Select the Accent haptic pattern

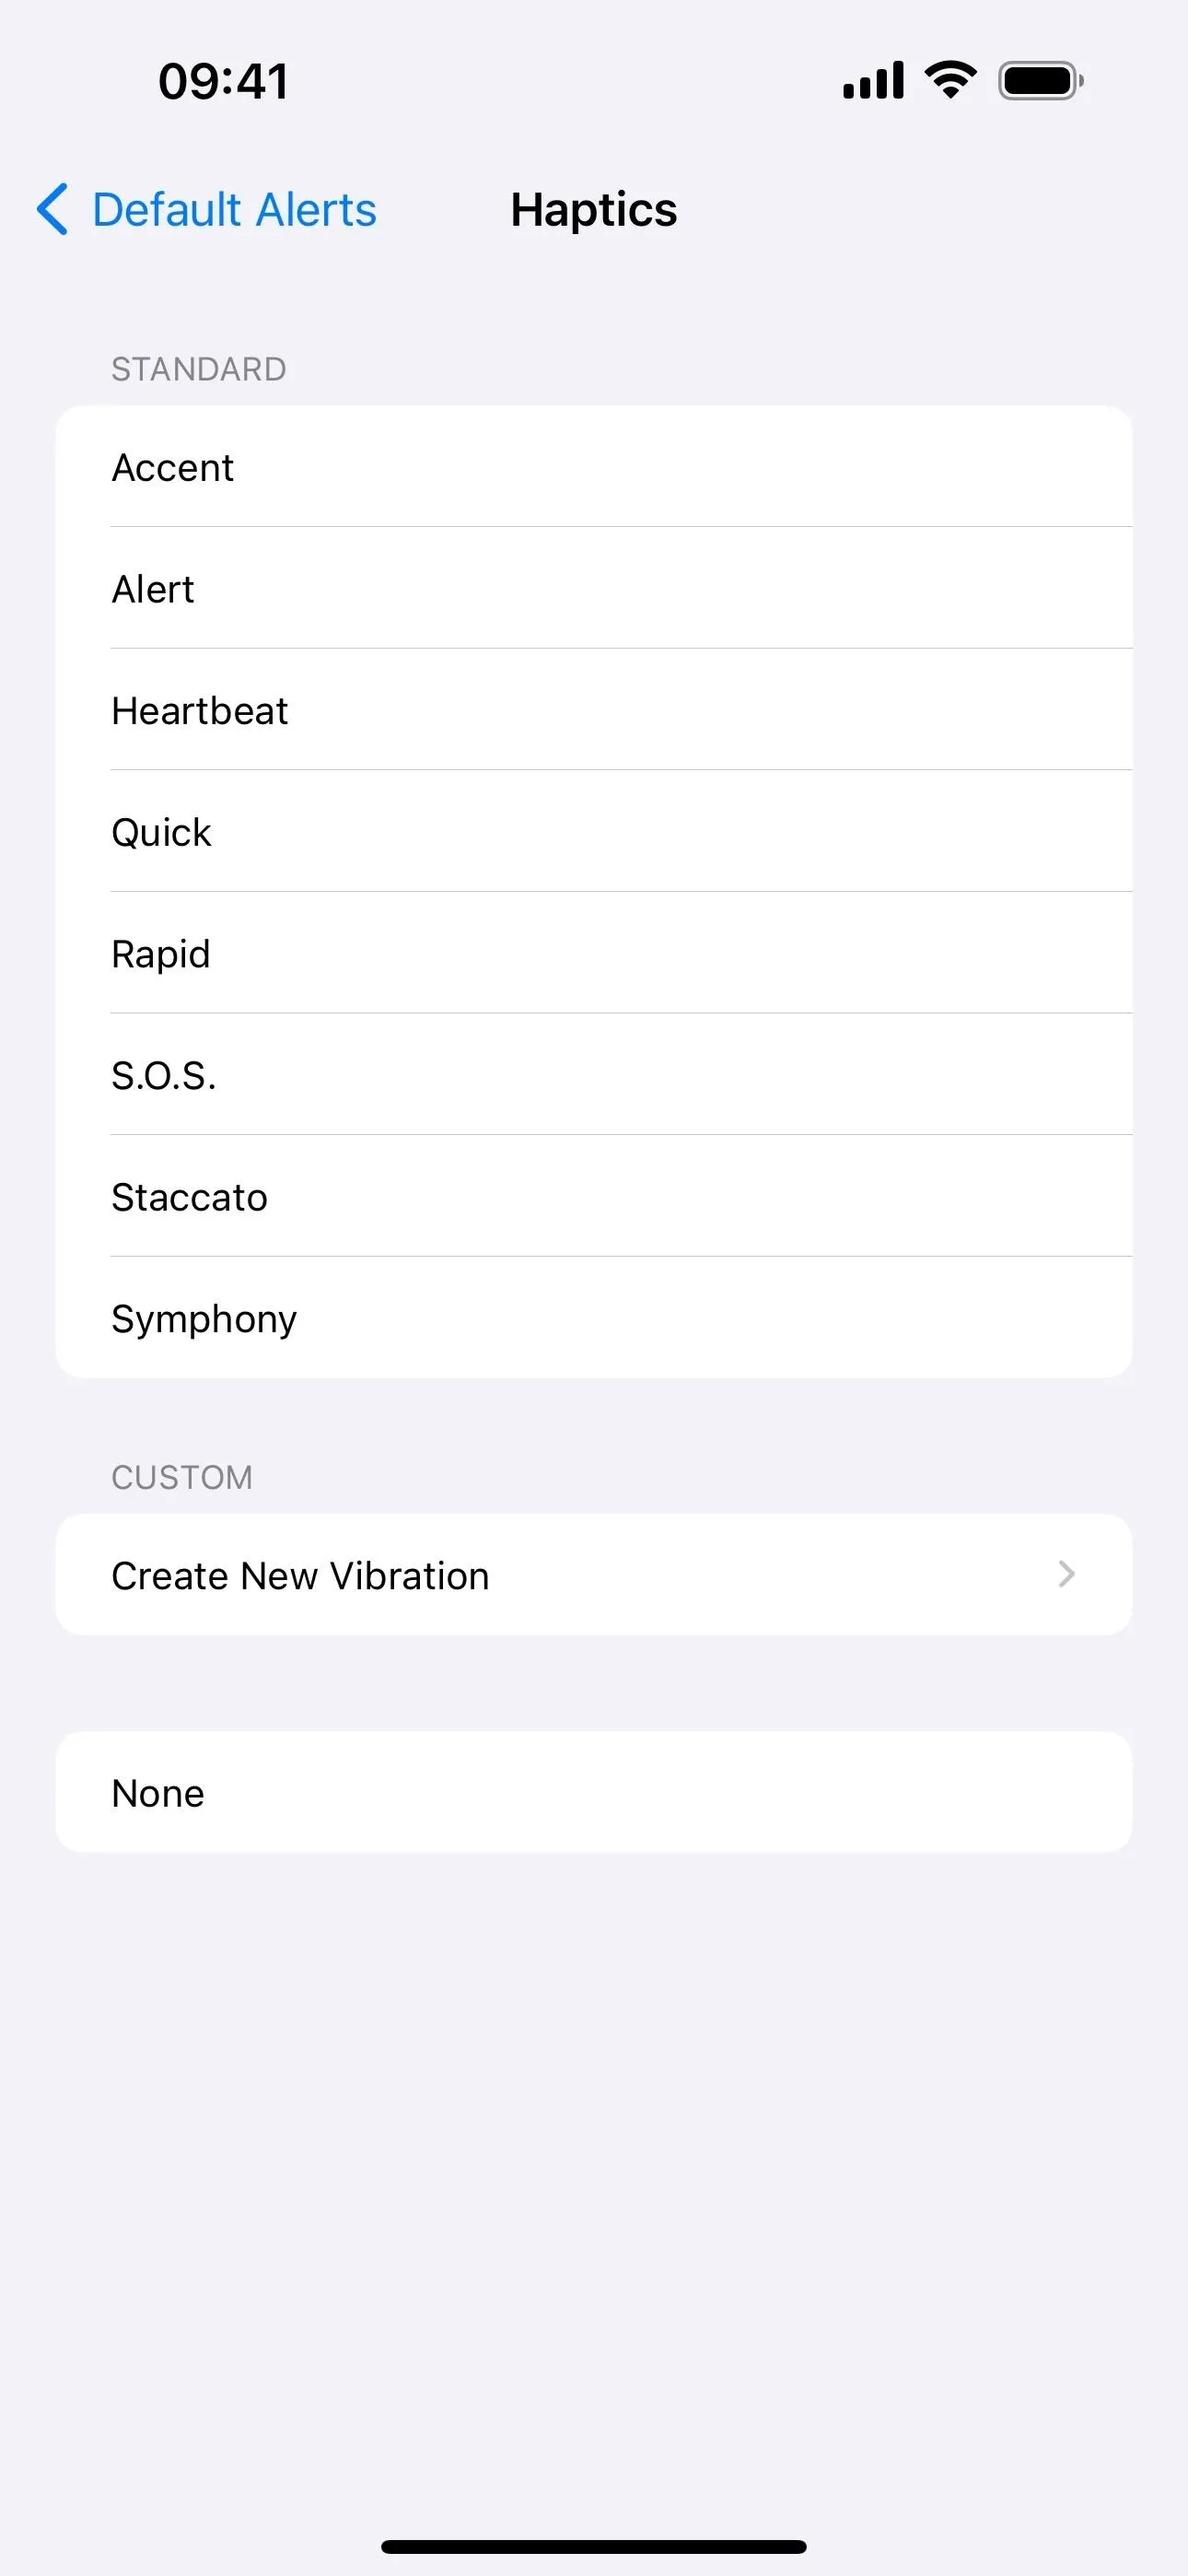click(594, 467)
